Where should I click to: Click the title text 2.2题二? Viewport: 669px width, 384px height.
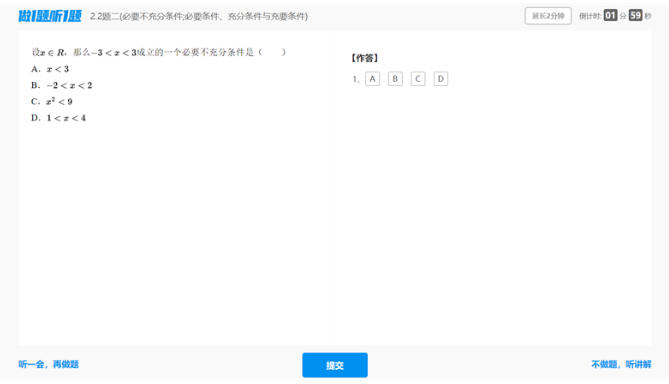click(x=104, y=16)
